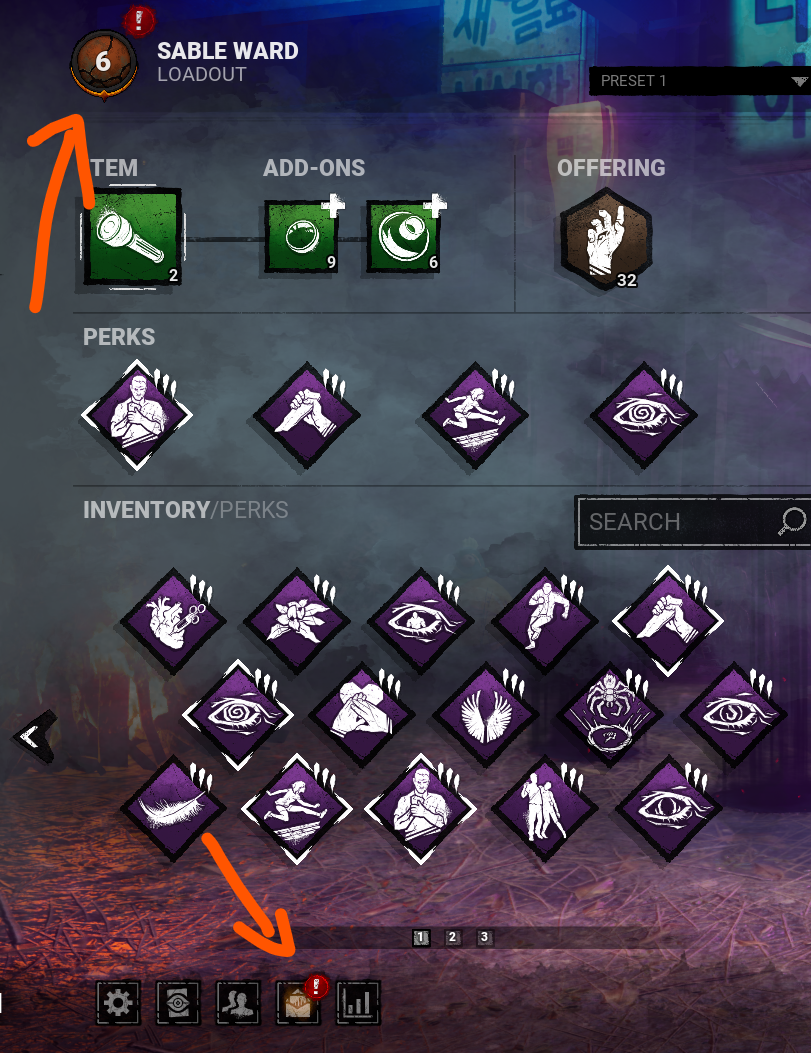Choose the heart with syringe perk
The image size is (811, 1053).
173,619
